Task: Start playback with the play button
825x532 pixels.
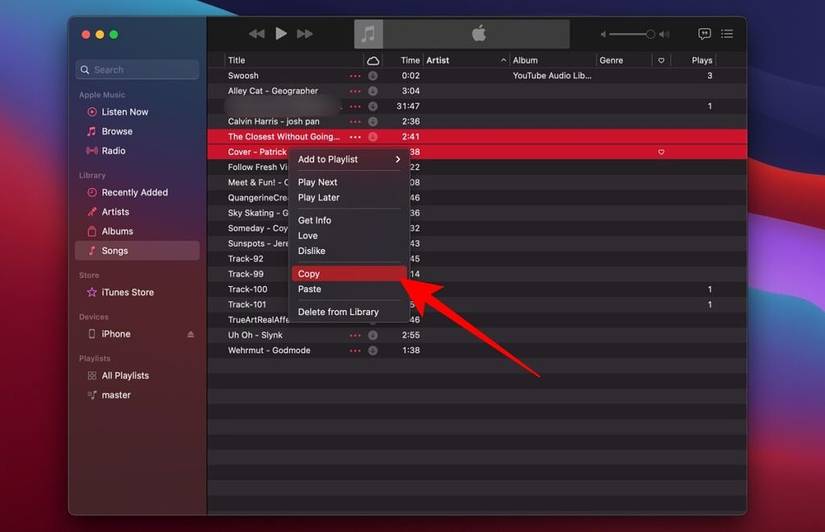Action: 281,34
